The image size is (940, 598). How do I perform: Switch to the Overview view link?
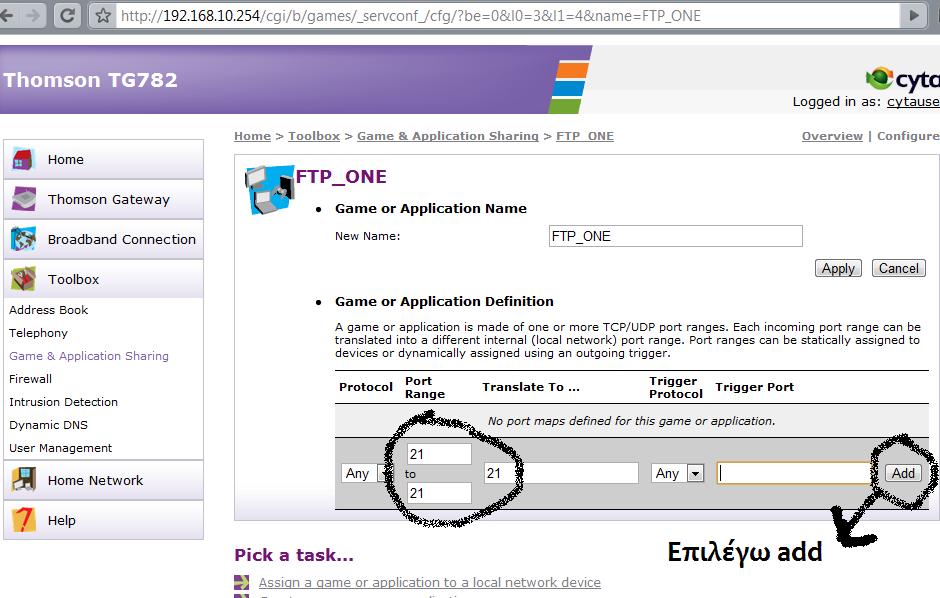pyautogui.click(x=832, y=136)
